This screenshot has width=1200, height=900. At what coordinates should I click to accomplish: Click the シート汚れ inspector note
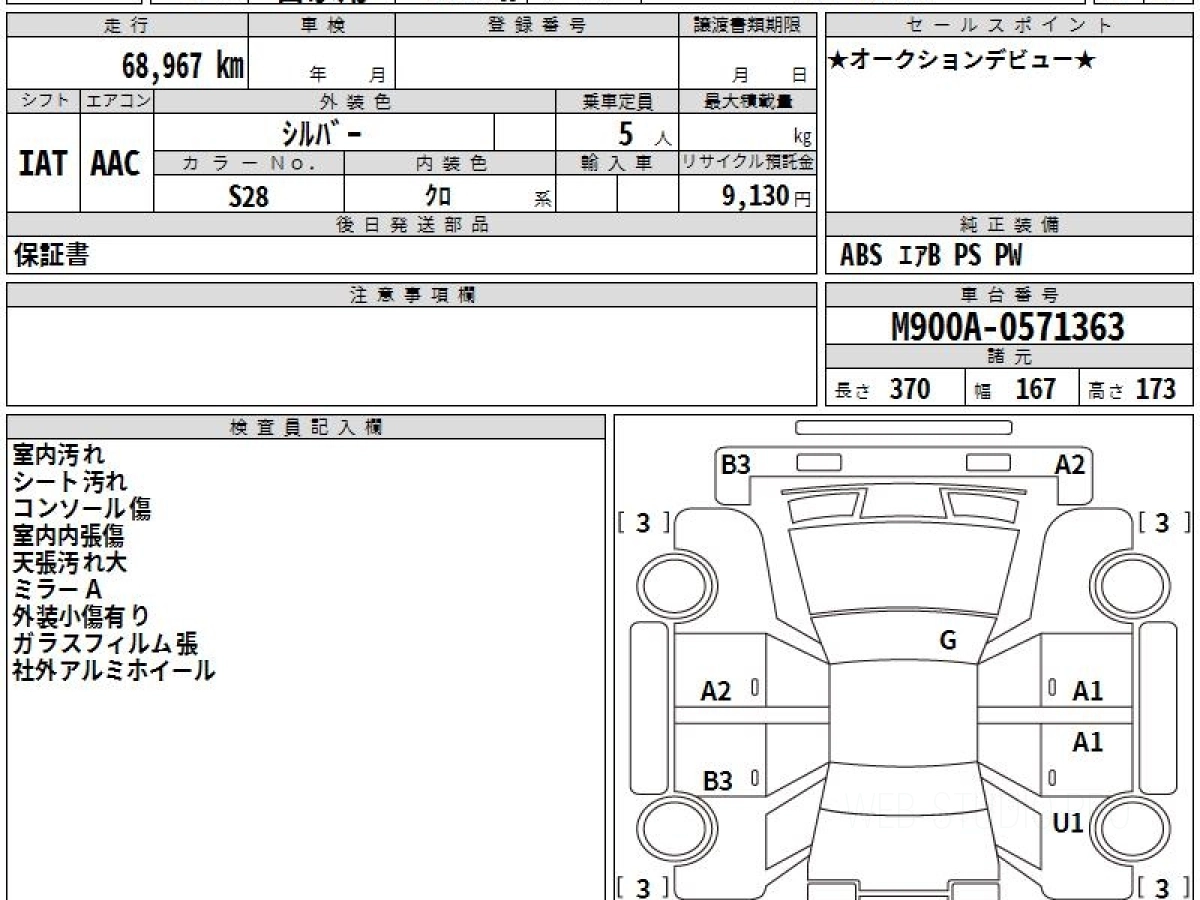pos(70,482)
